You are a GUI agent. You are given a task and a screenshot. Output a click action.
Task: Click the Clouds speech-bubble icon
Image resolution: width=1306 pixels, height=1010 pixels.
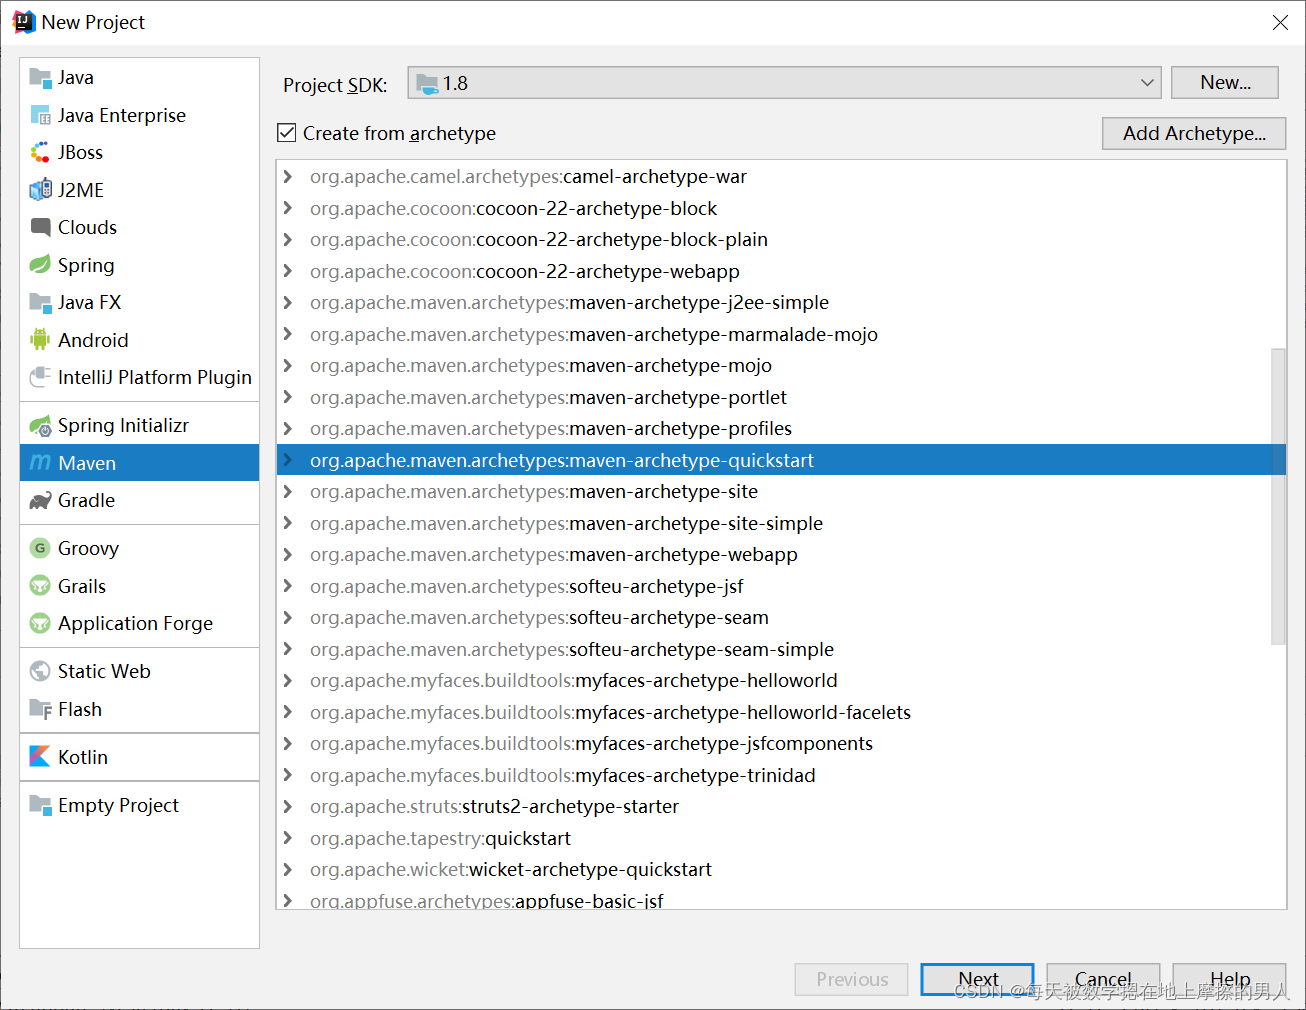pos(40,227)
